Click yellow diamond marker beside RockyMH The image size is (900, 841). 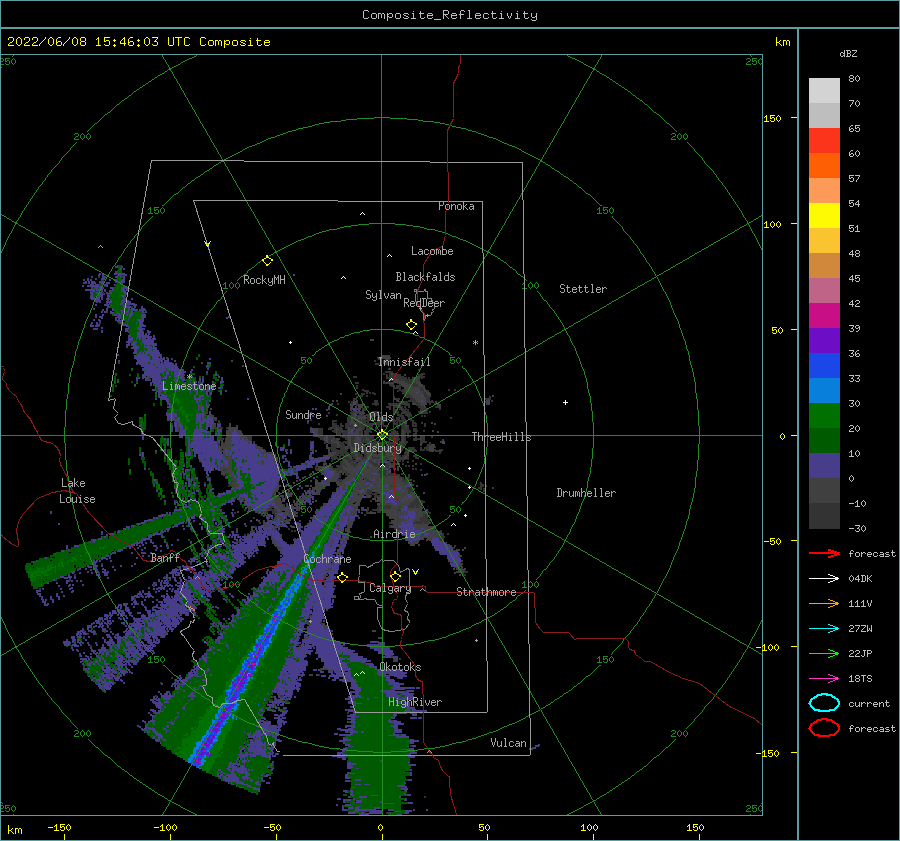267,261
